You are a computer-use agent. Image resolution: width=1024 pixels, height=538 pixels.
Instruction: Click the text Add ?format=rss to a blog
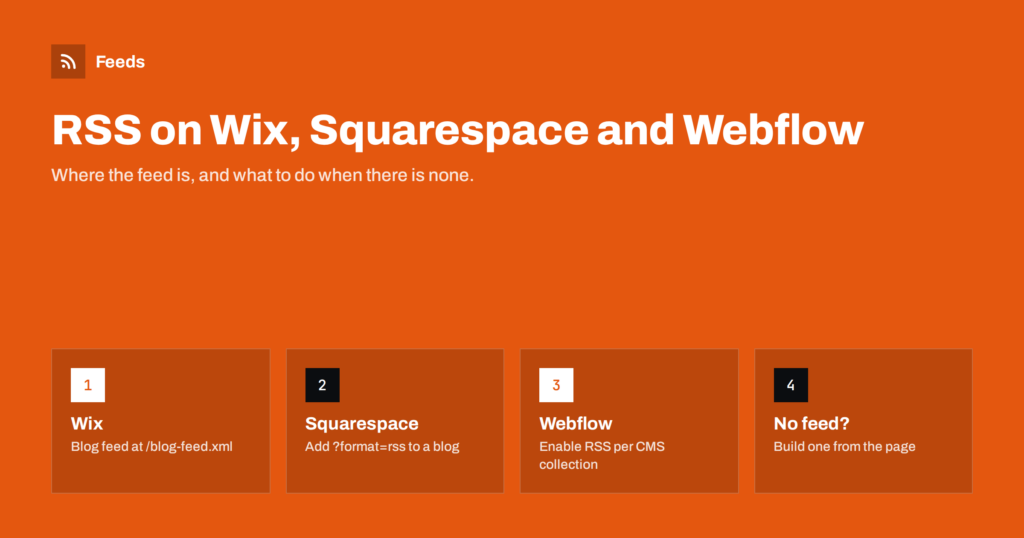(x=382, y=447)
